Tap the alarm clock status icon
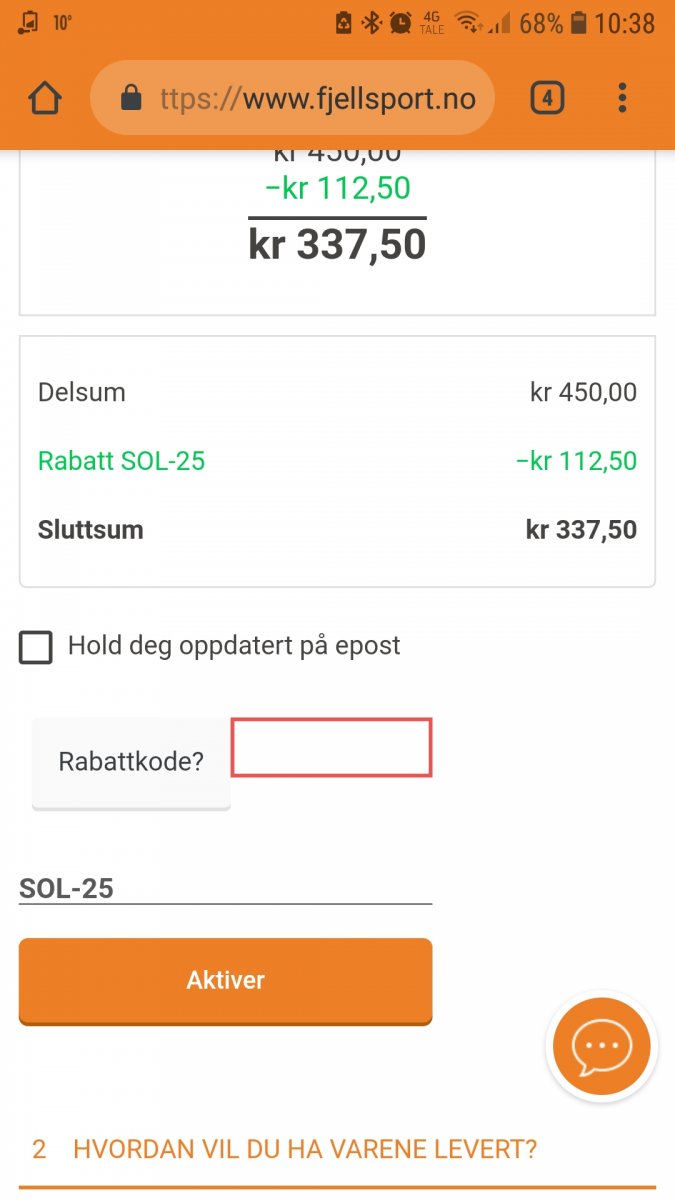 tap(401, 22)
